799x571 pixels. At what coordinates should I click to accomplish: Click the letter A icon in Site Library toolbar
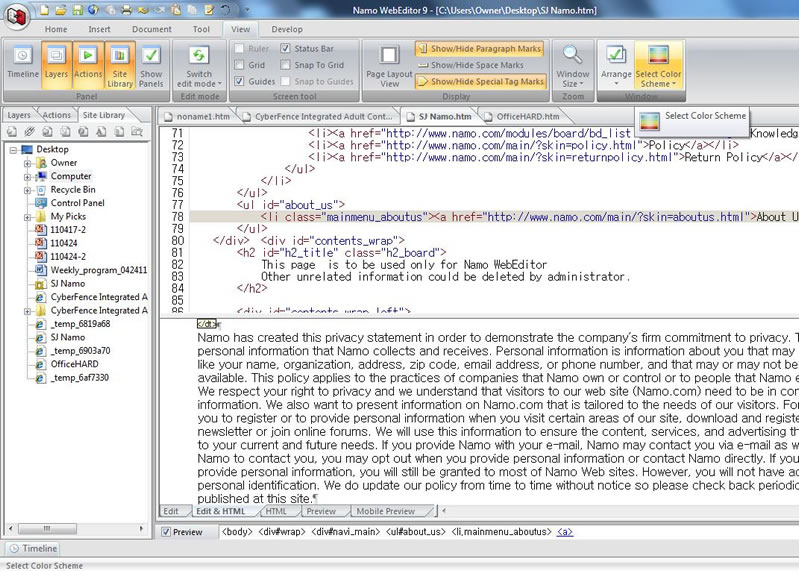point(101,132)
